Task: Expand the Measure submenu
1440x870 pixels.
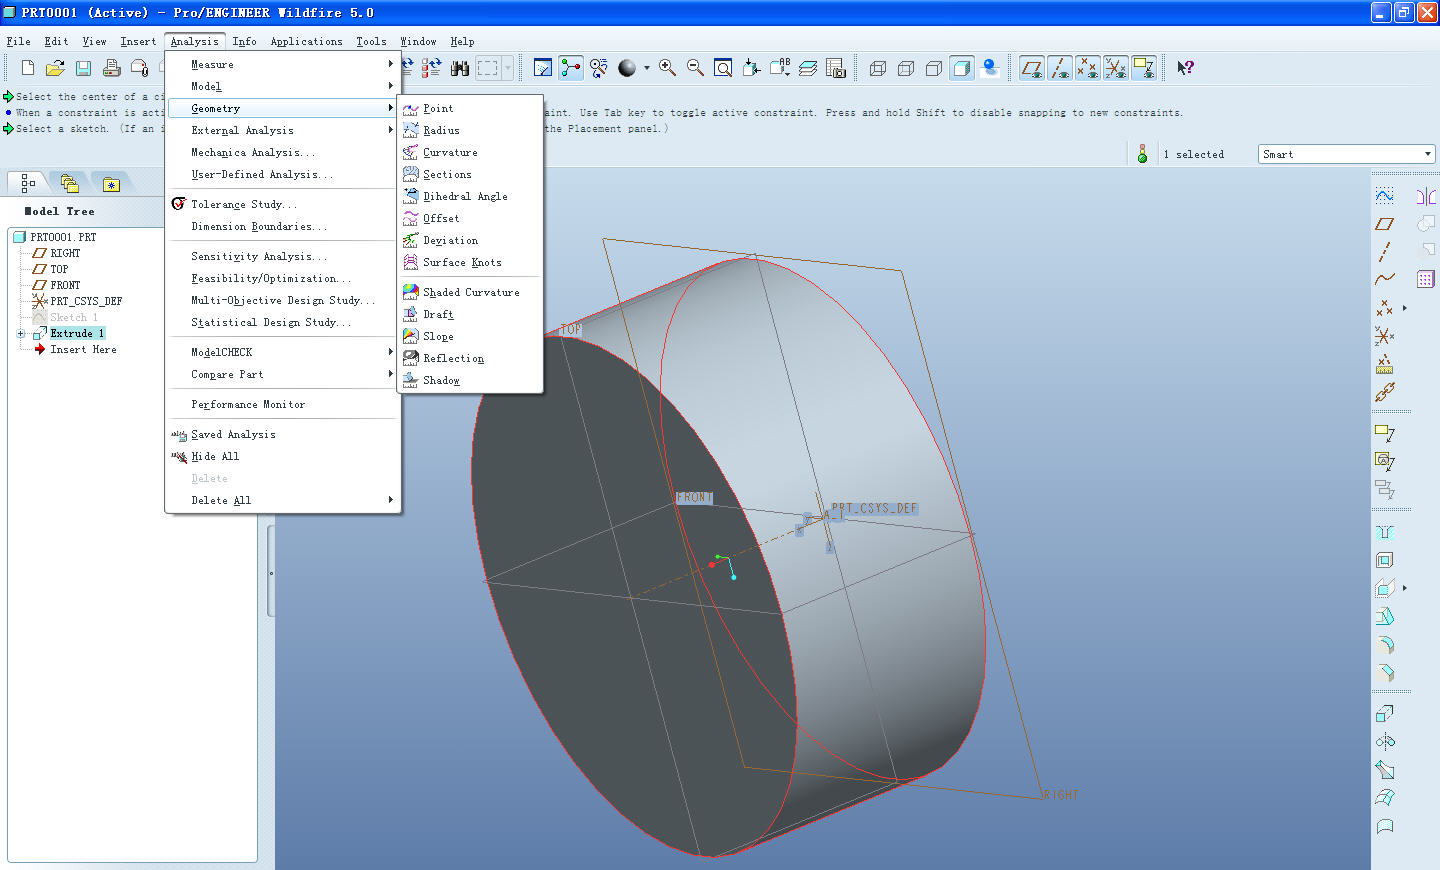Action: click(x=284, y=64)
